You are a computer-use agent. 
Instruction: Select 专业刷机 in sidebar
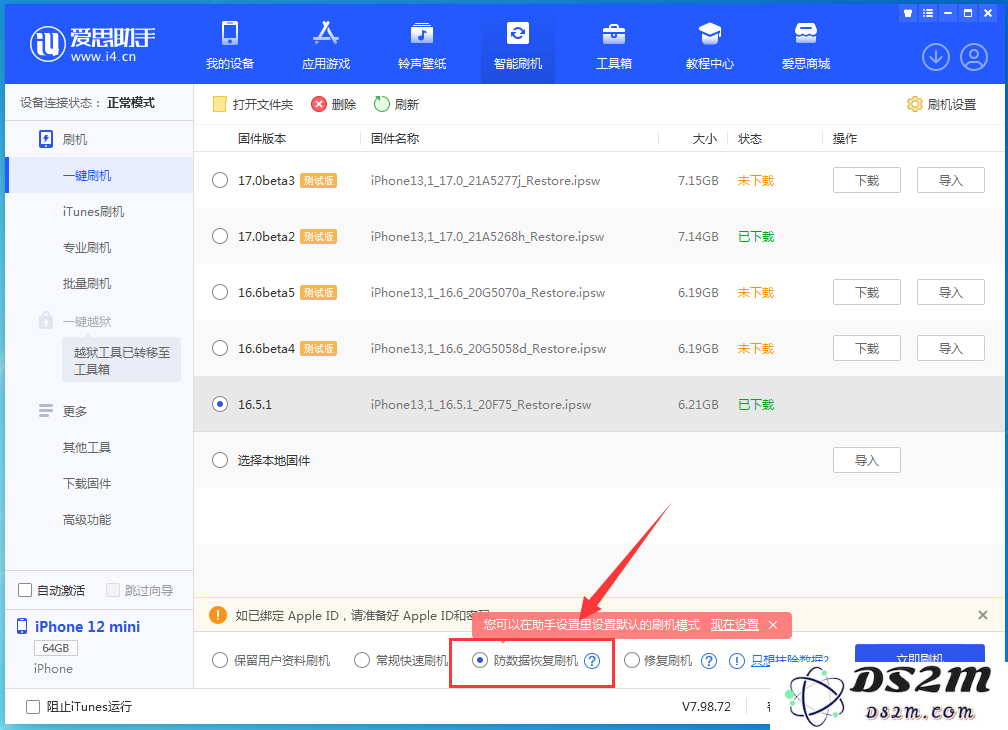[87, 247]
